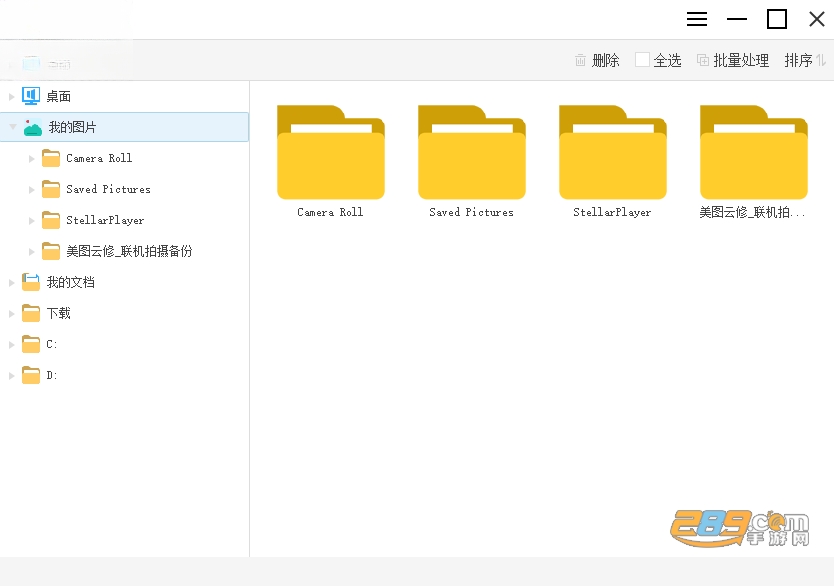
Task: Expand the desktop tree node
Action: pos(11,96)
